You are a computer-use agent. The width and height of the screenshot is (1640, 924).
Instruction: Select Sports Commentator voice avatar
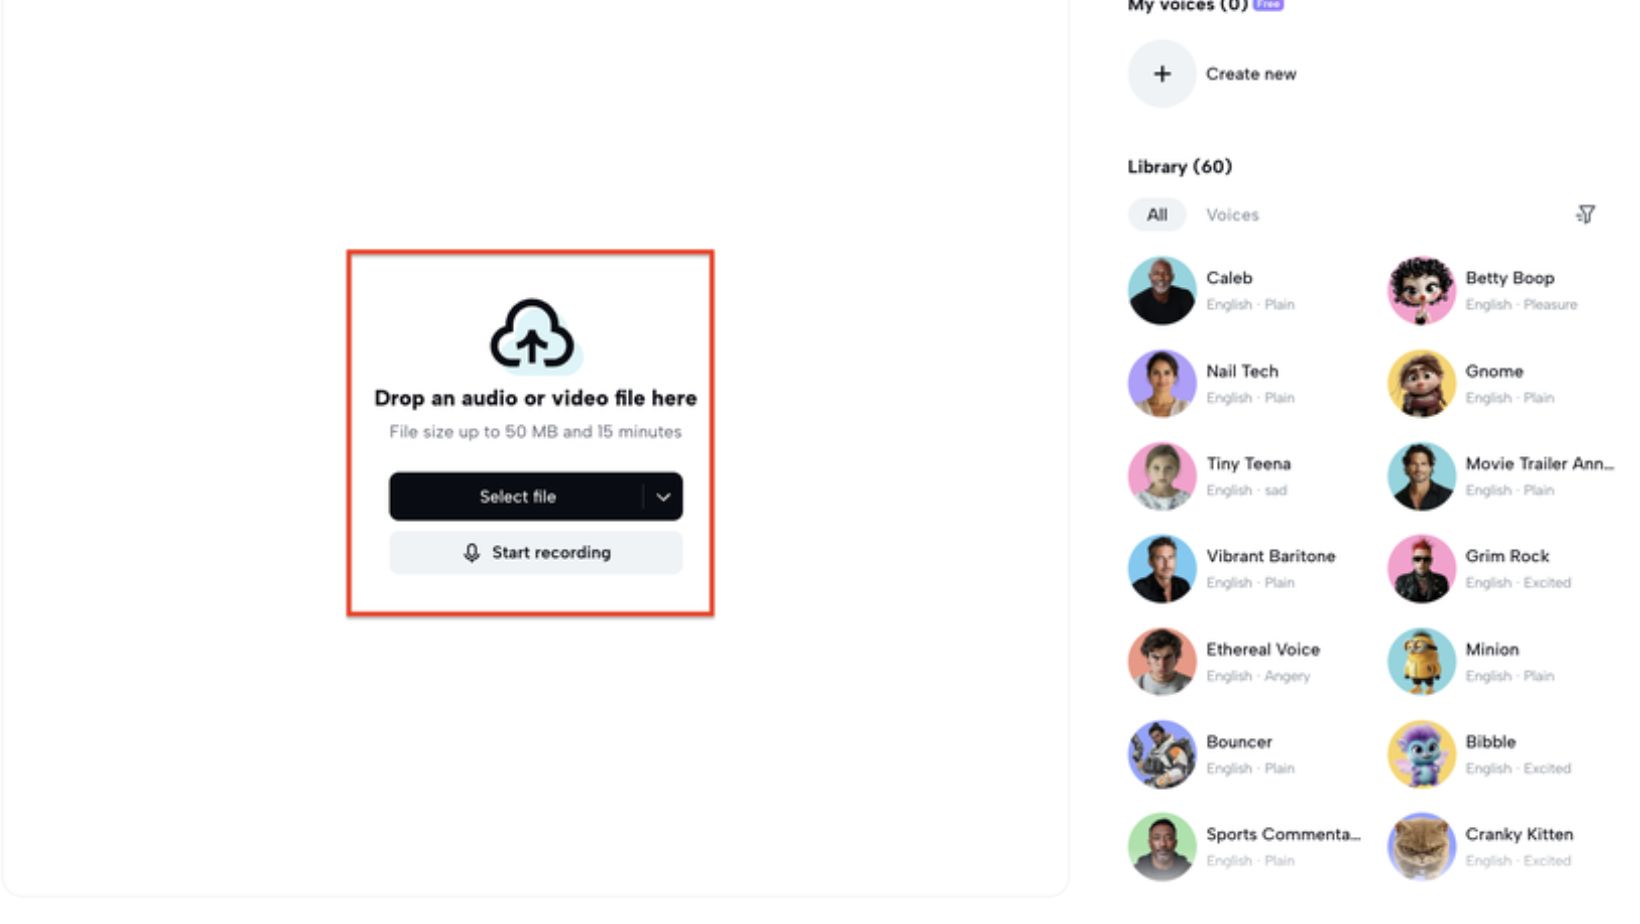tap(1162, 847)
